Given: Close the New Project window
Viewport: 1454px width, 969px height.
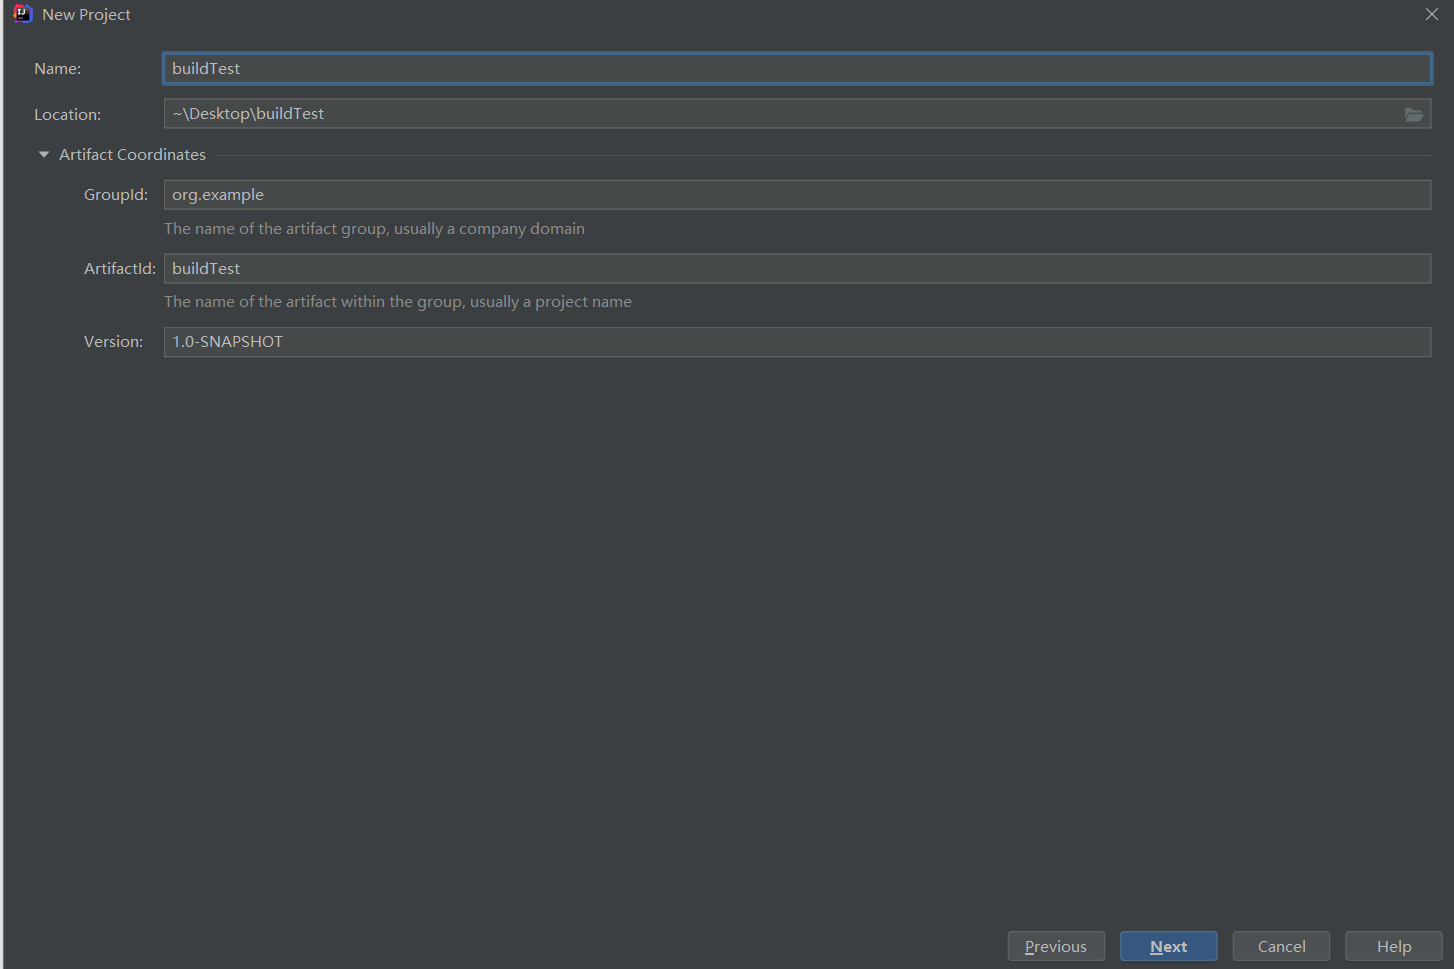Looking at the screenshot, I should (x=1432, y=14).
